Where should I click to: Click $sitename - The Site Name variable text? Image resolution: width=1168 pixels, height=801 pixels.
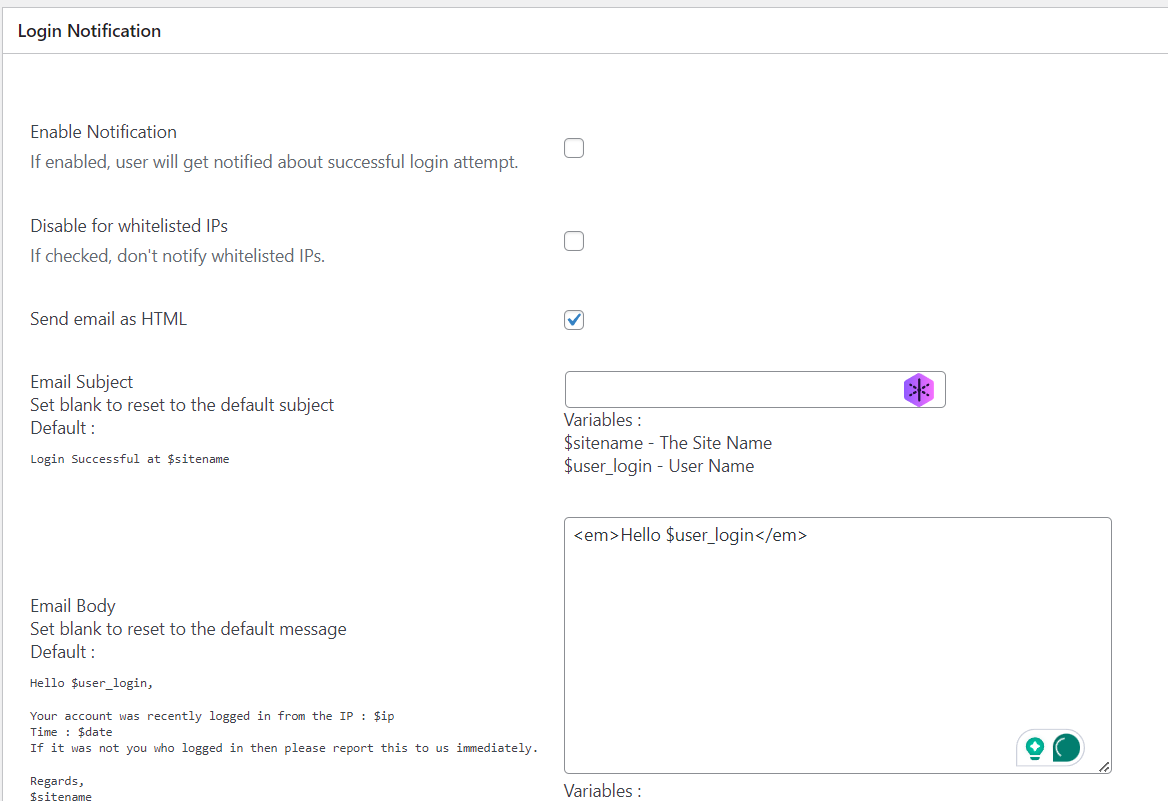click(x=667, y=443)
